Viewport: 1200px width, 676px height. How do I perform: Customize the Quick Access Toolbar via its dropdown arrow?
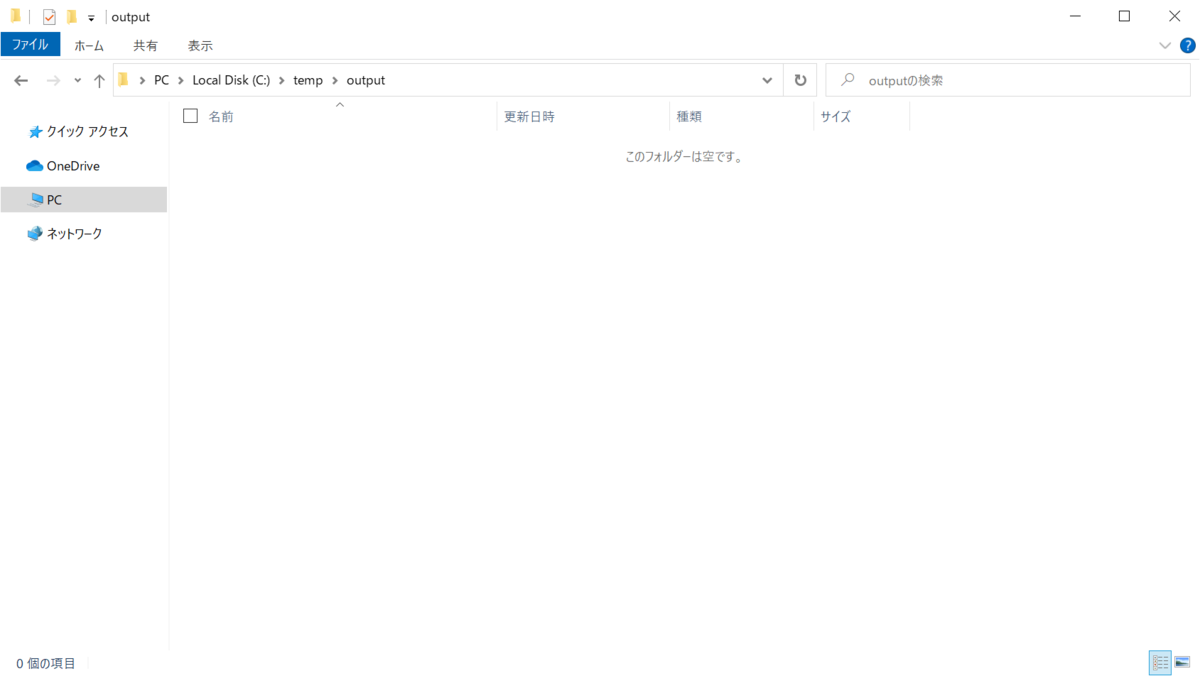point(89,16)
